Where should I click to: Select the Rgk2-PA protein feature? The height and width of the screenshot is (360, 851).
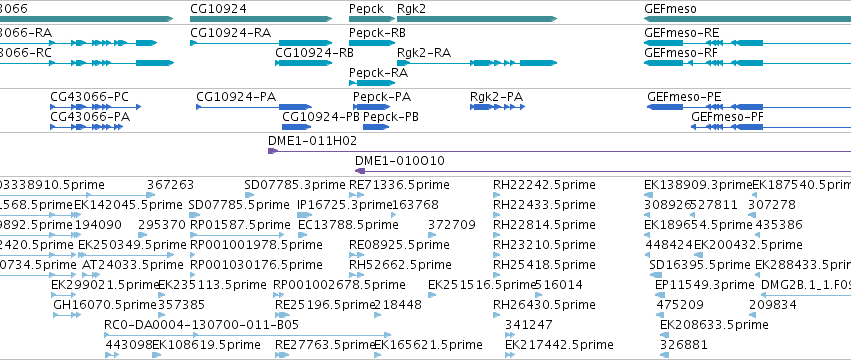click(x=497, y=107)
